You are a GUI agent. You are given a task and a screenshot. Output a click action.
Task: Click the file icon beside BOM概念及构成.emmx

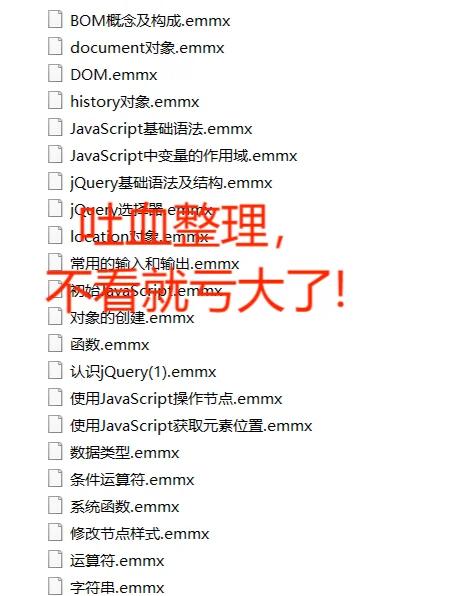55,19
